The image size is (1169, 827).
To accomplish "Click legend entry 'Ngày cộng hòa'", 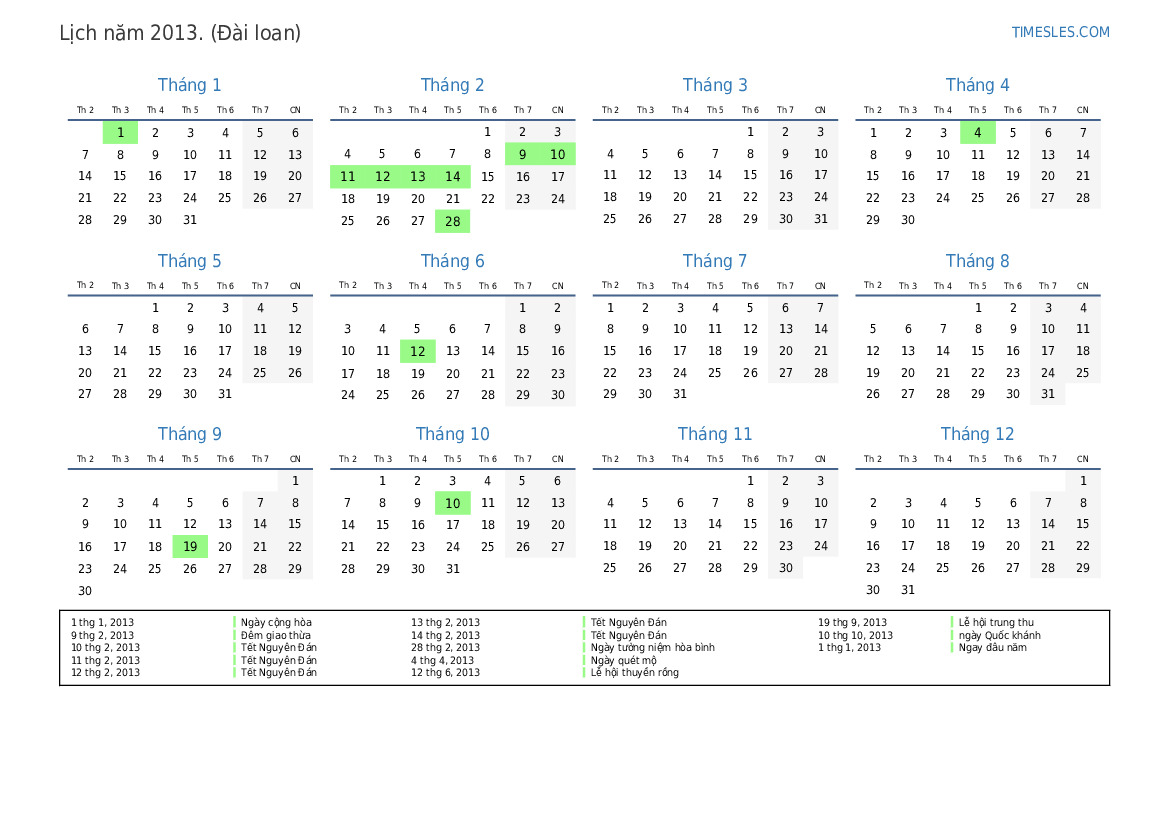I will click(x=276, y=623).
